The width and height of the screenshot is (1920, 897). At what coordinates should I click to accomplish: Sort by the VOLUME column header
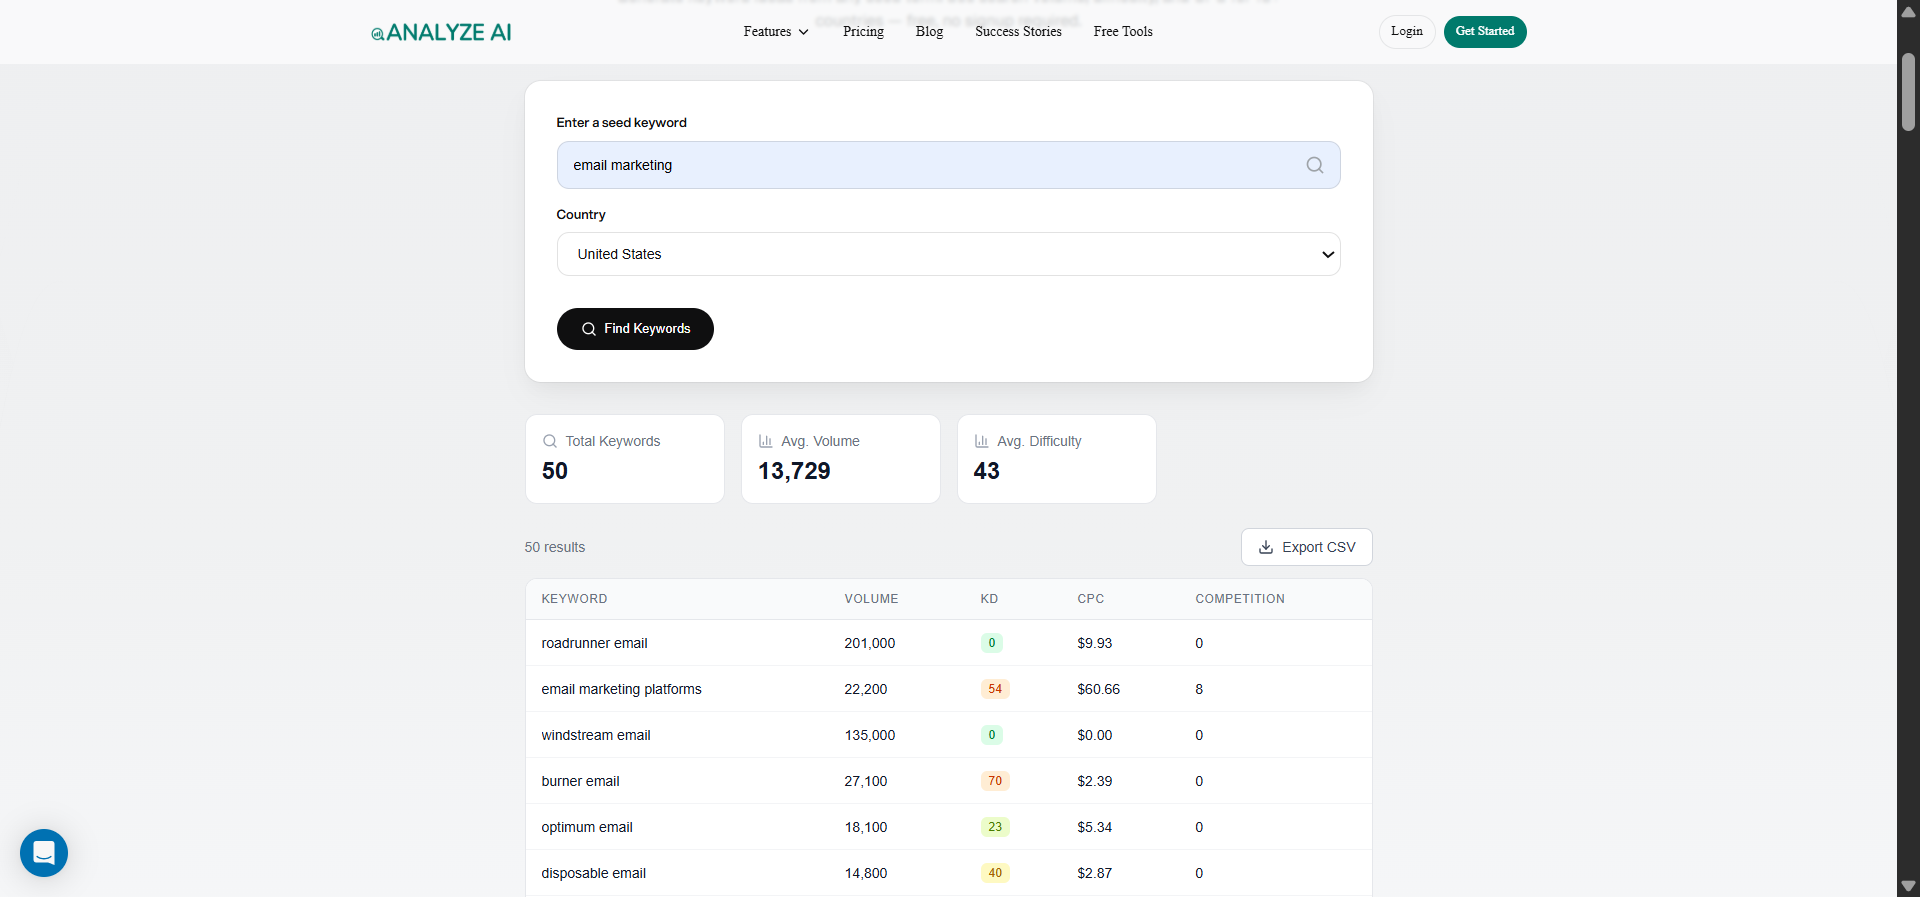point(871,599)
